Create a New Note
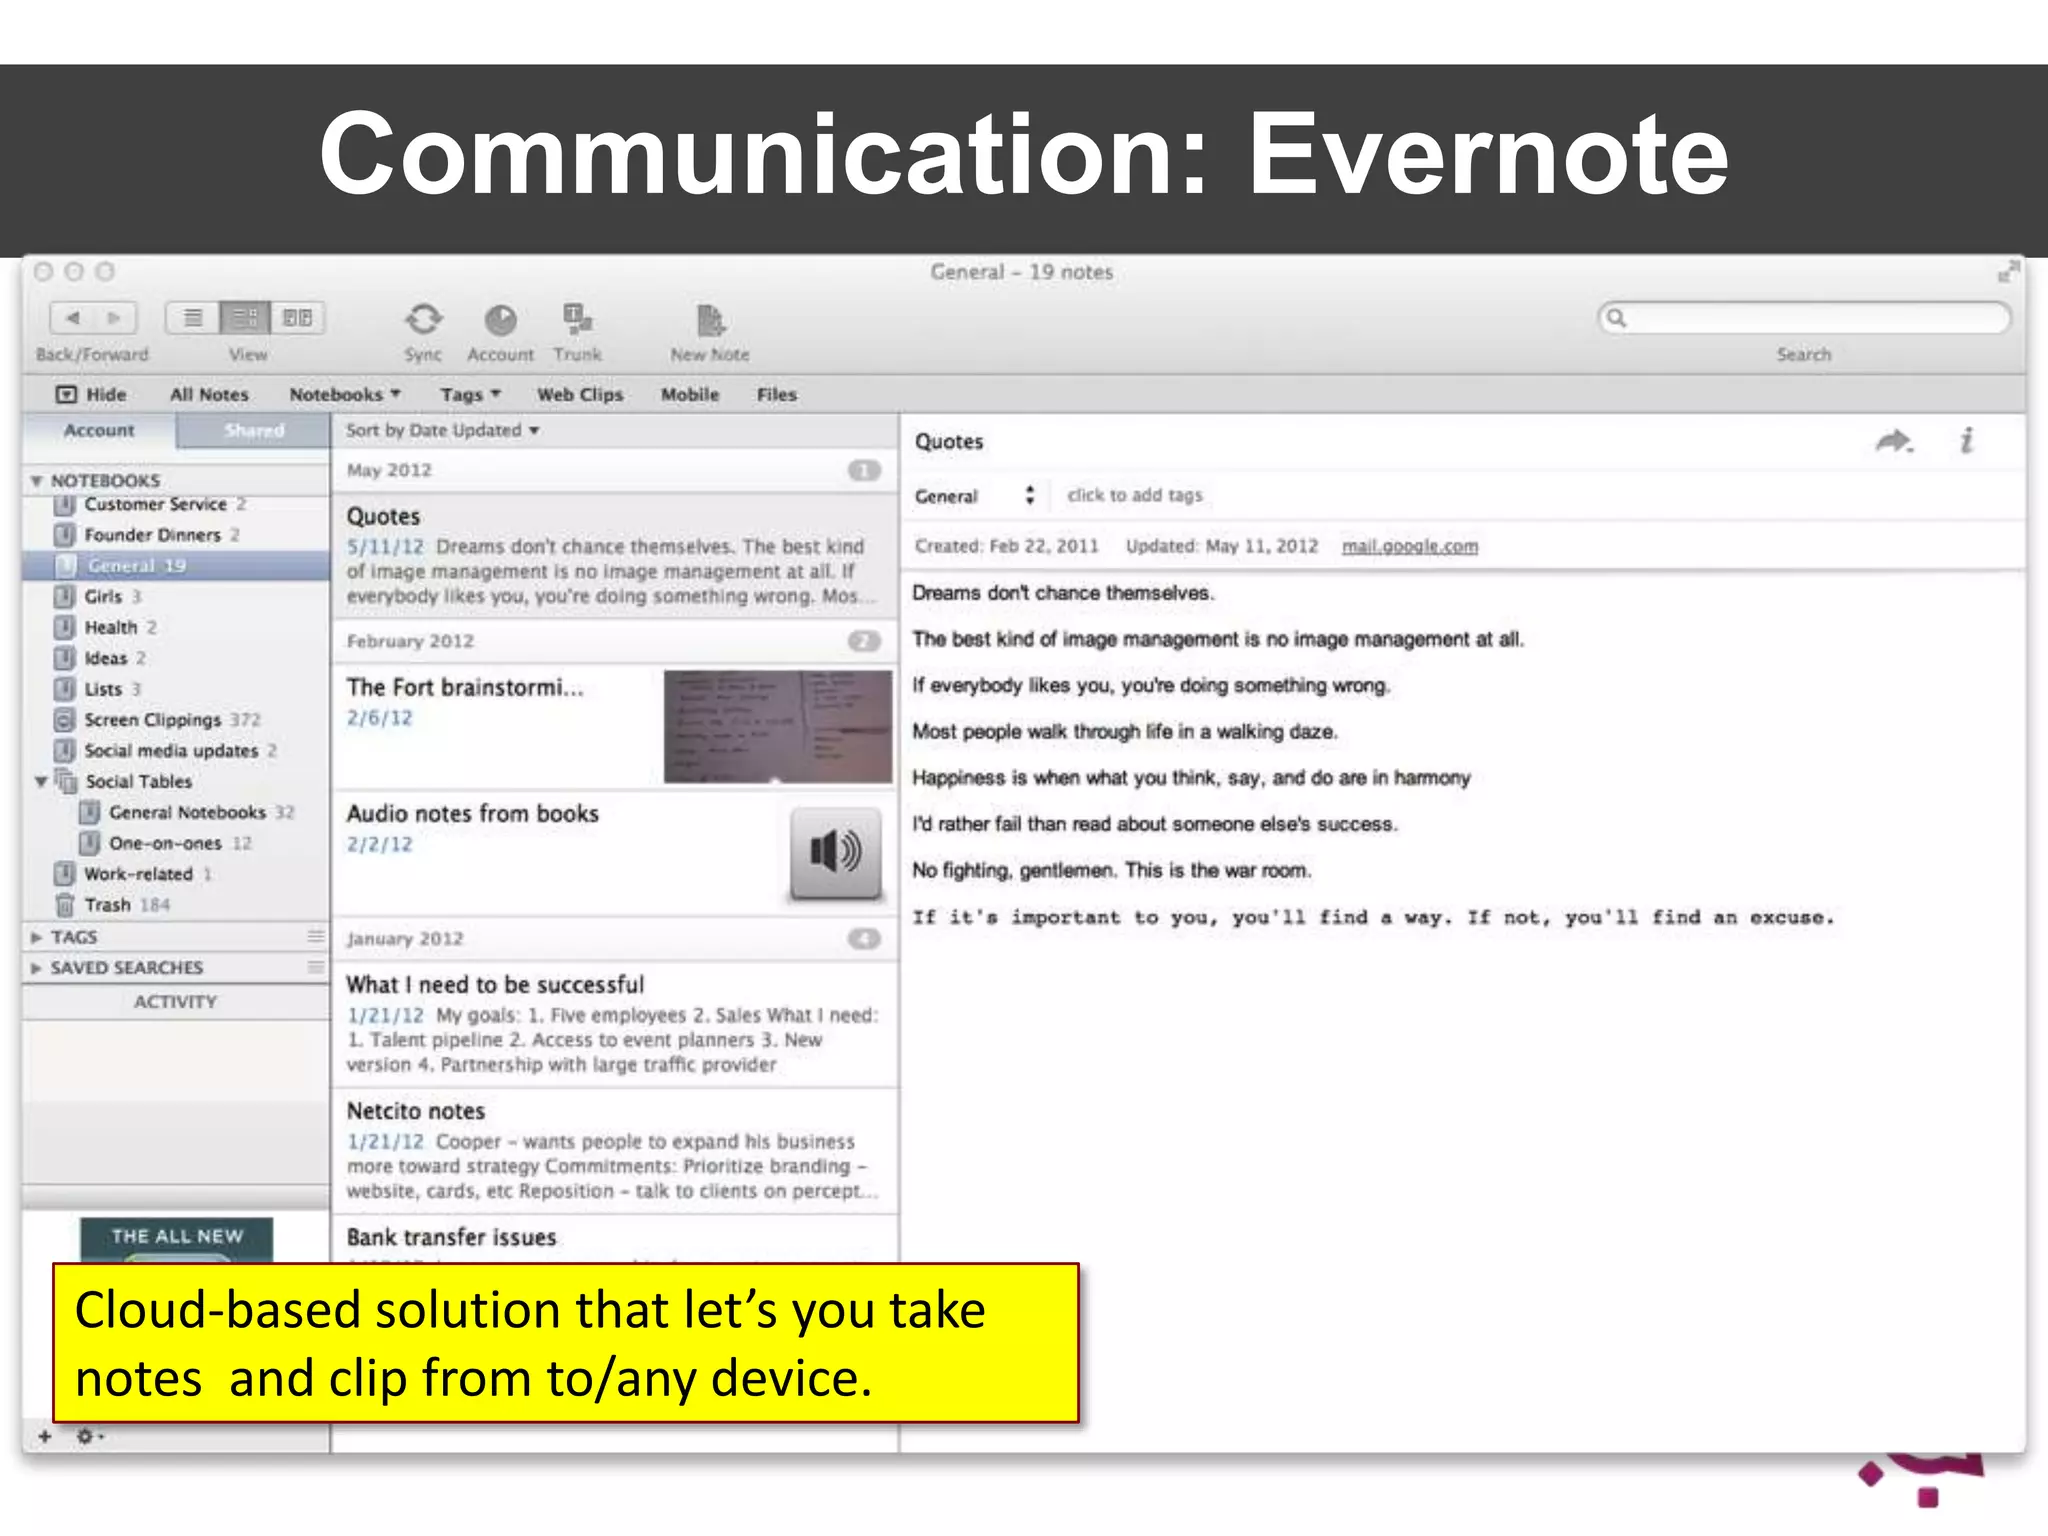 point(710,320)
